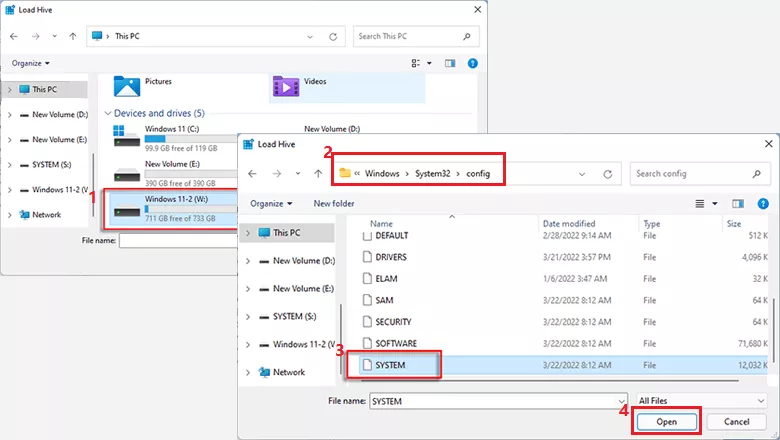
Task: Open the Pictures folder icon
Action: (x=126, y=86)
